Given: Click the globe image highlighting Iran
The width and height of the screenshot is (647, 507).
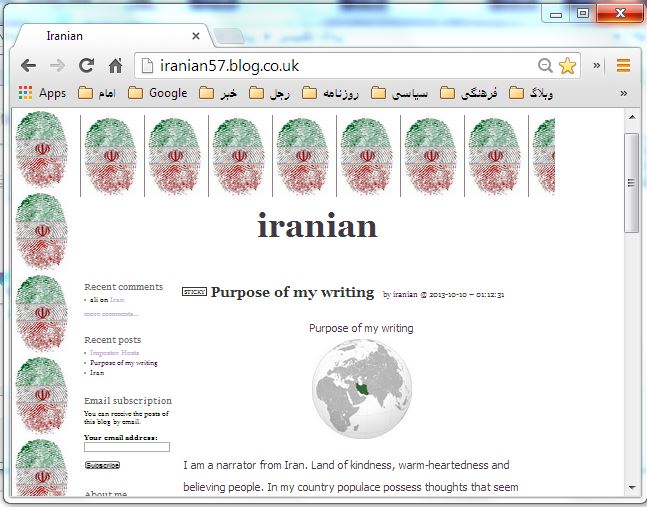Looking at the screenshot, I should tap(362, 389).
